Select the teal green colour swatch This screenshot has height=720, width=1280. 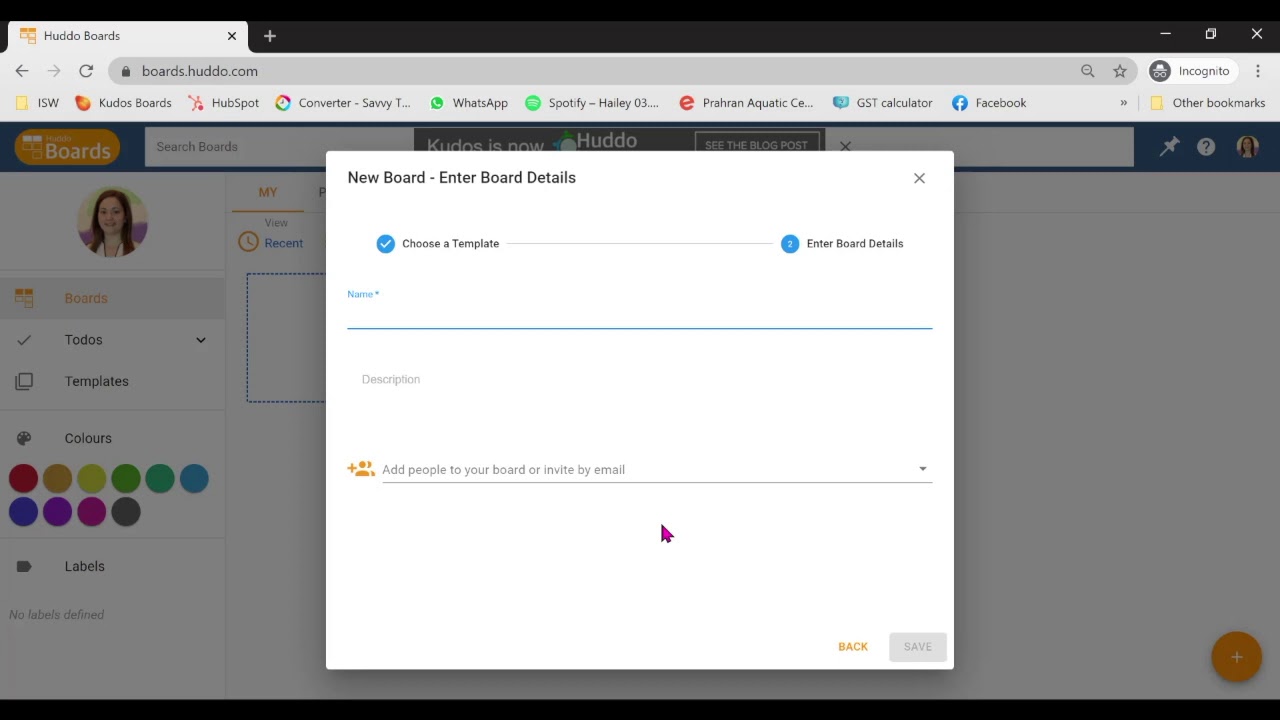click(x=160, y=478)
